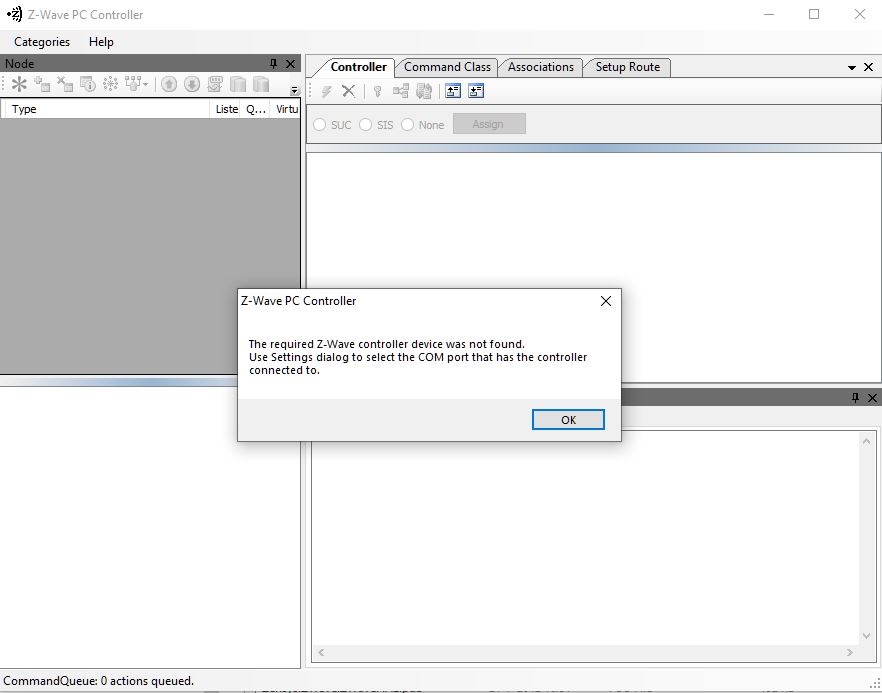The image size is (882, 693).
Task: Click the Z-Wave app icon in title bar
Action: click(x=15, y=14)
